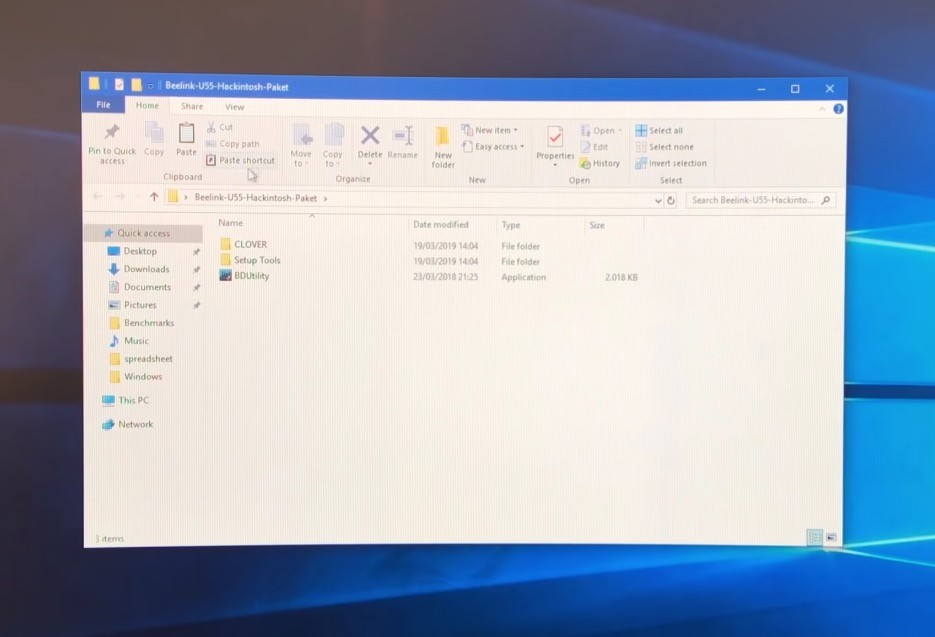Click the Delete X icon
The image size is (935, 637).
(x=370, y=136)
